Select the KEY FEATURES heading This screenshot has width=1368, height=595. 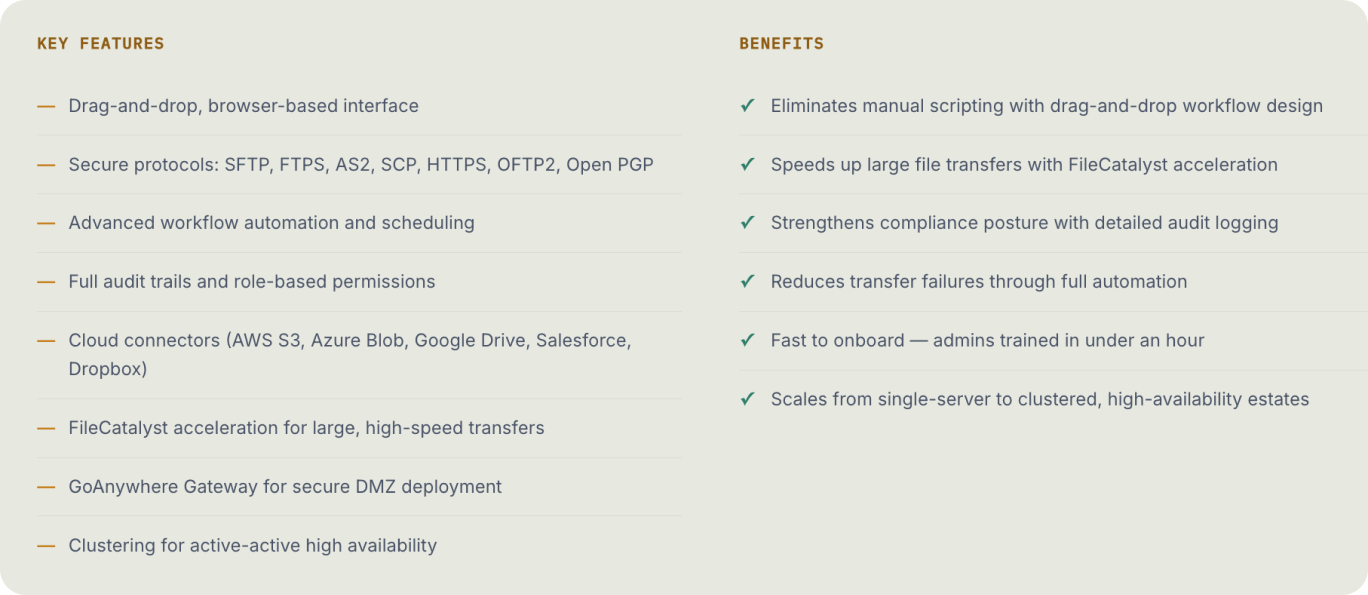click(101, 44)
